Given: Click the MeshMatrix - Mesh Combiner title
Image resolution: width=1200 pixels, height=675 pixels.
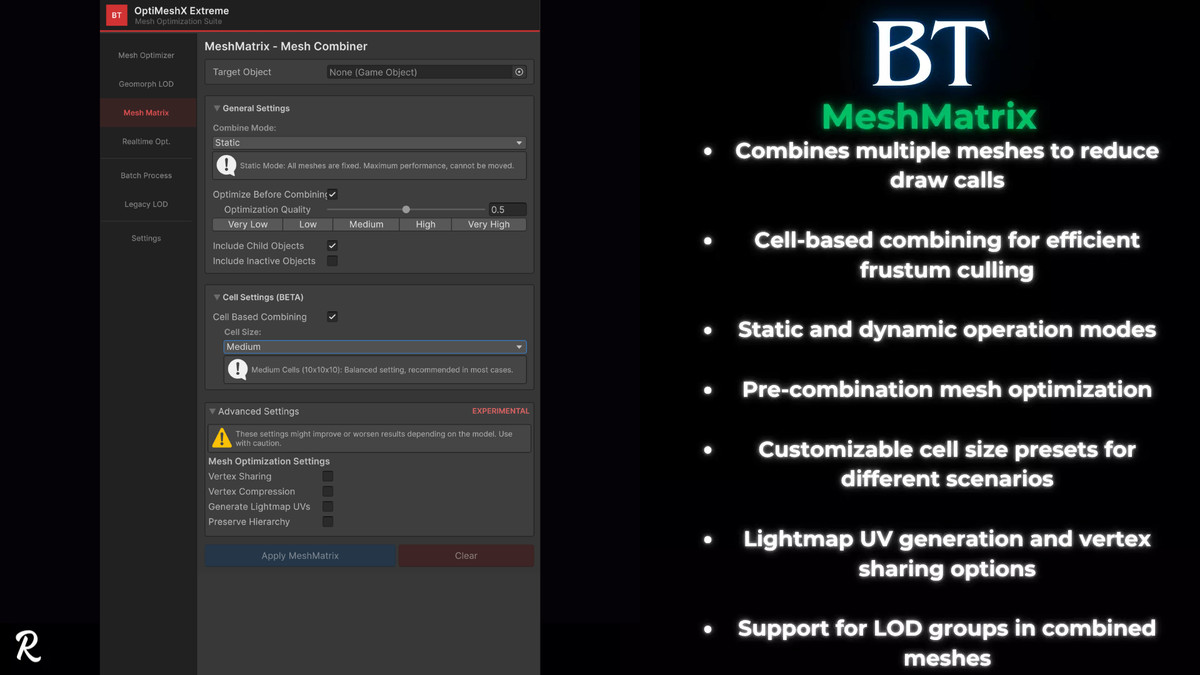Looking at the screenshot, I should point(286,46).
